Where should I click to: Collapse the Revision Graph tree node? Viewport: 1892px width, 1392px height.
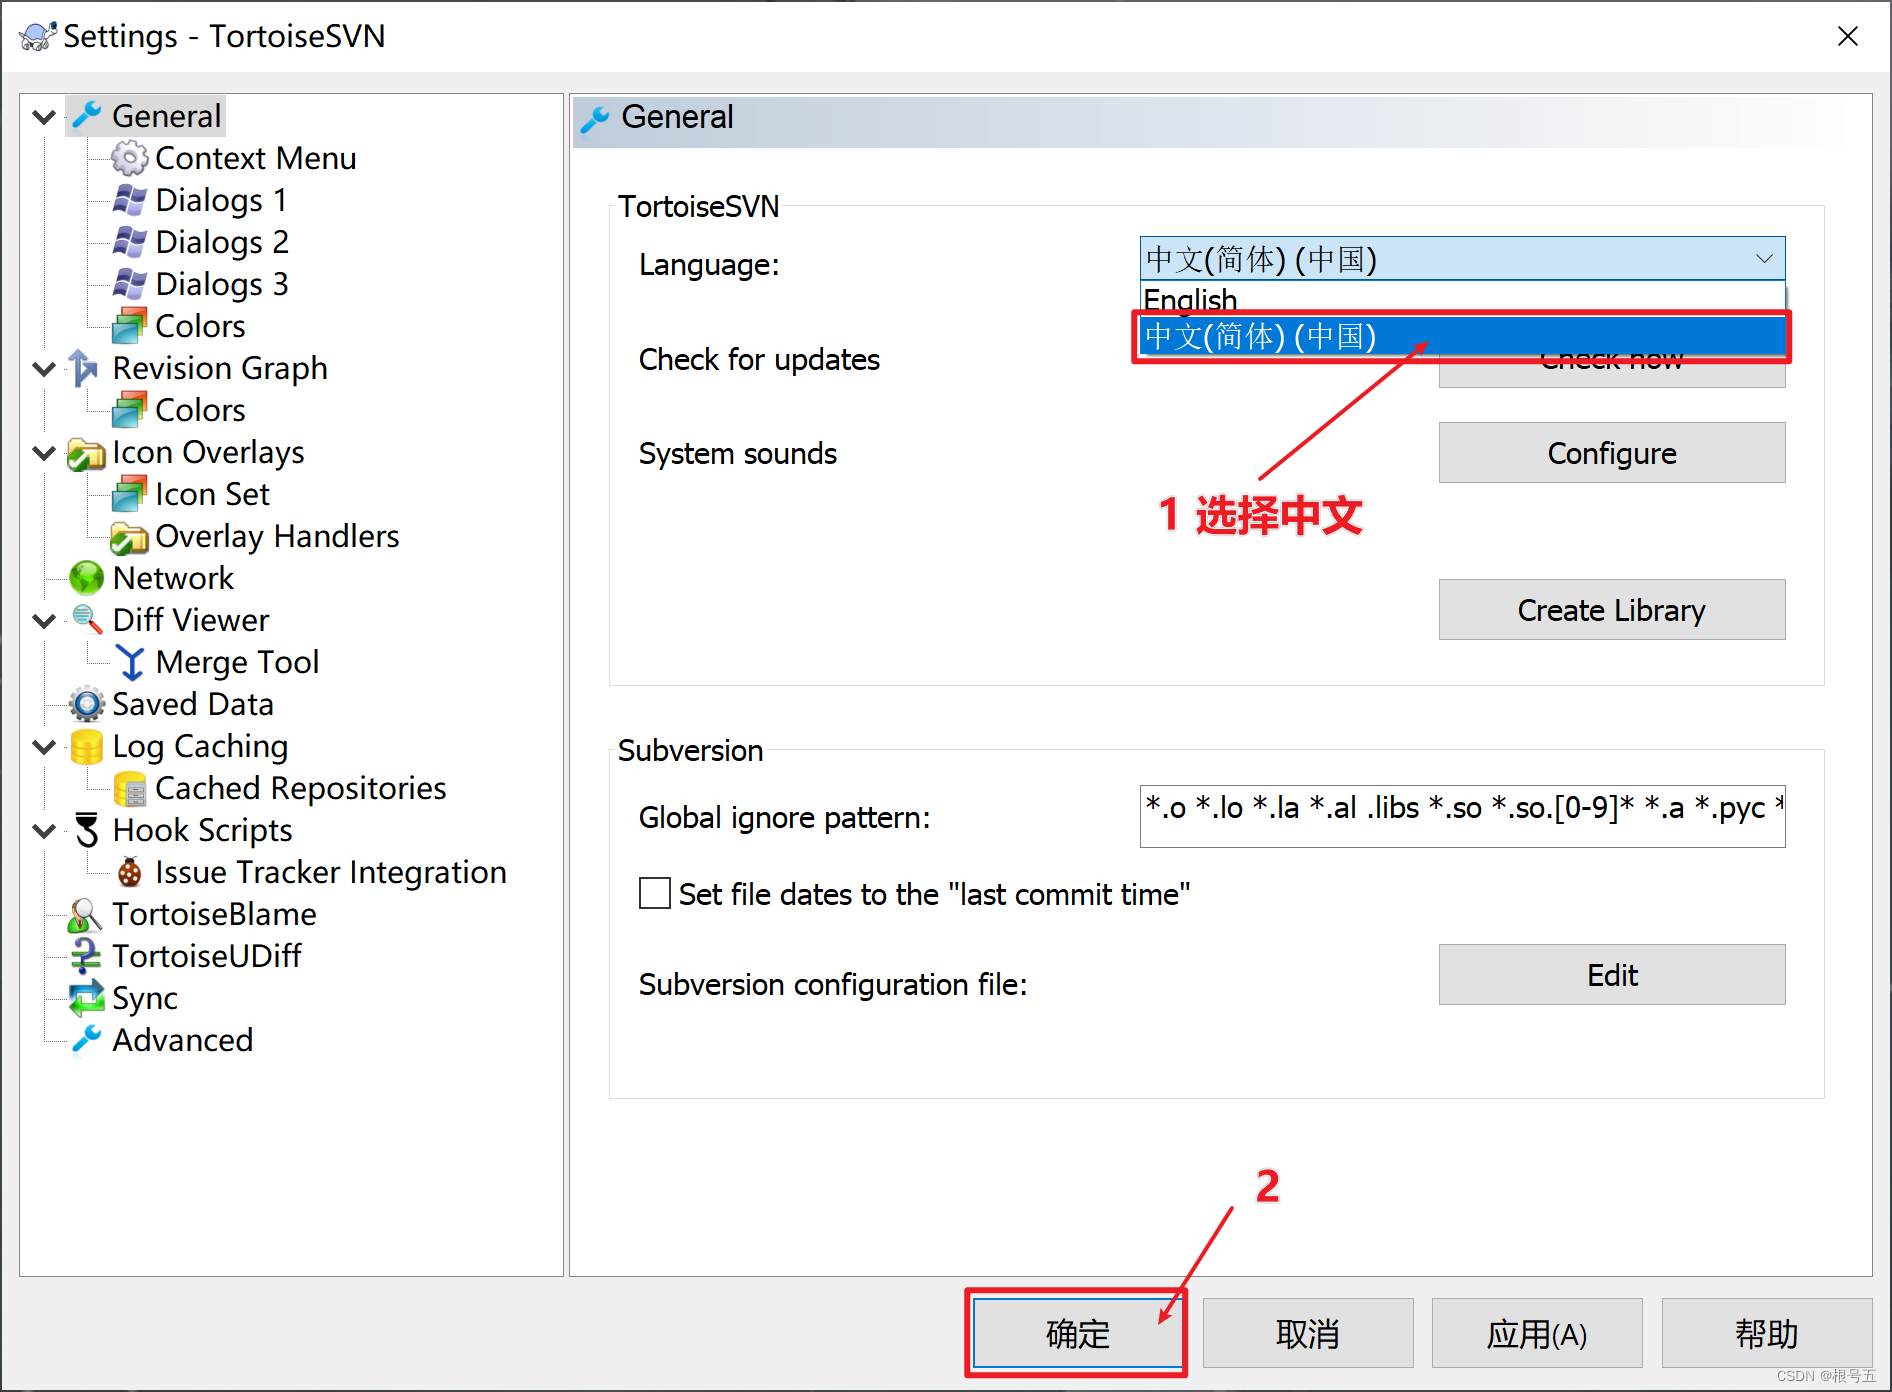[44, 369]
